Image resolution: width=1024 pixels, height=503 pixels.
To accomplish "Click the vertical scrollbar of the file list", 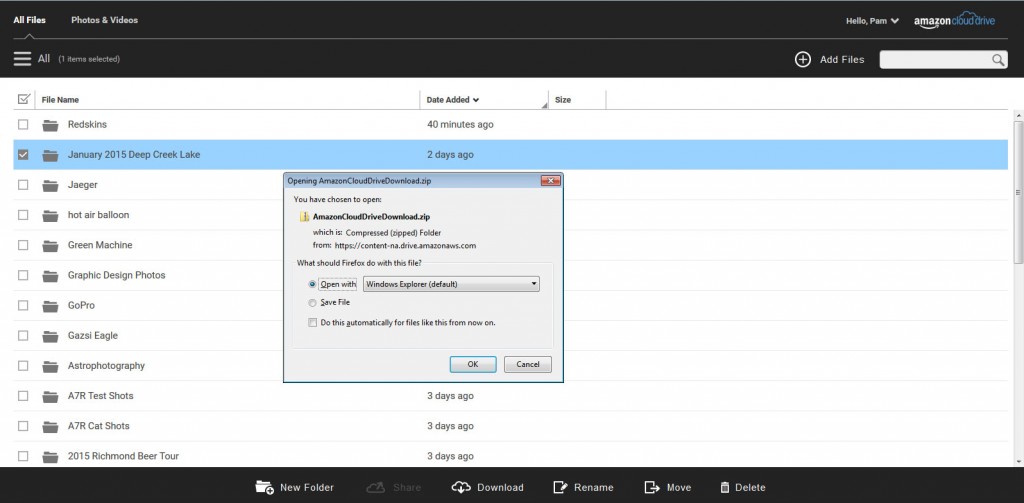I will pos(1018,192).
